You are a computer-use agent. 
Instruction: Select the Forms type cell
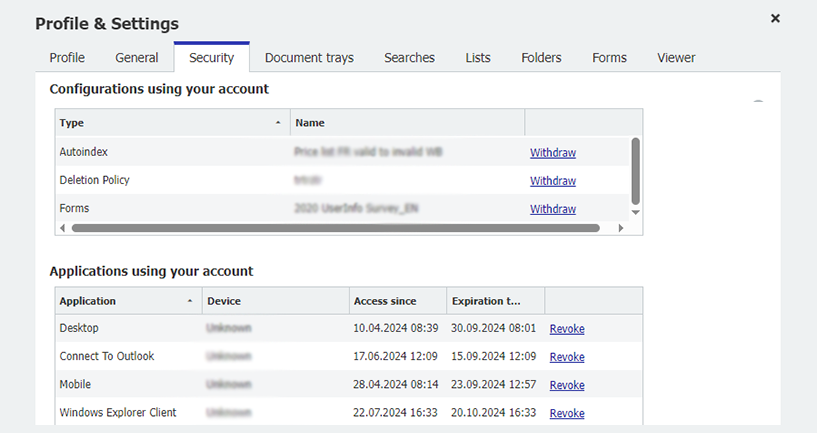point(74,208)
